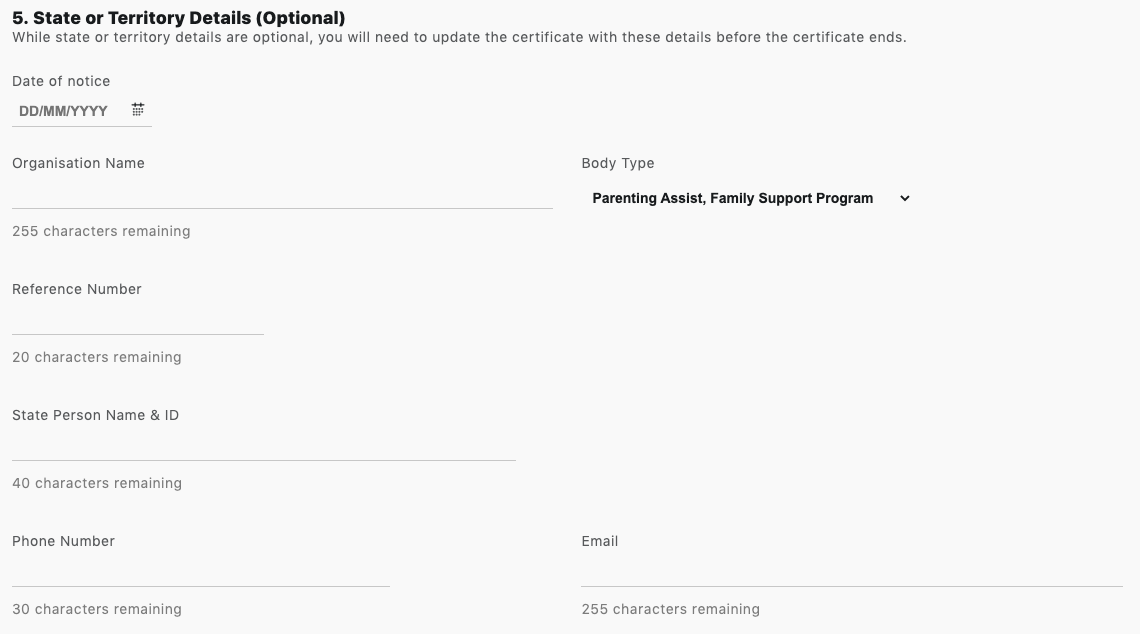Click the State or Territory Details heading
Screen dimensions: 1140x634
(178, 18)
